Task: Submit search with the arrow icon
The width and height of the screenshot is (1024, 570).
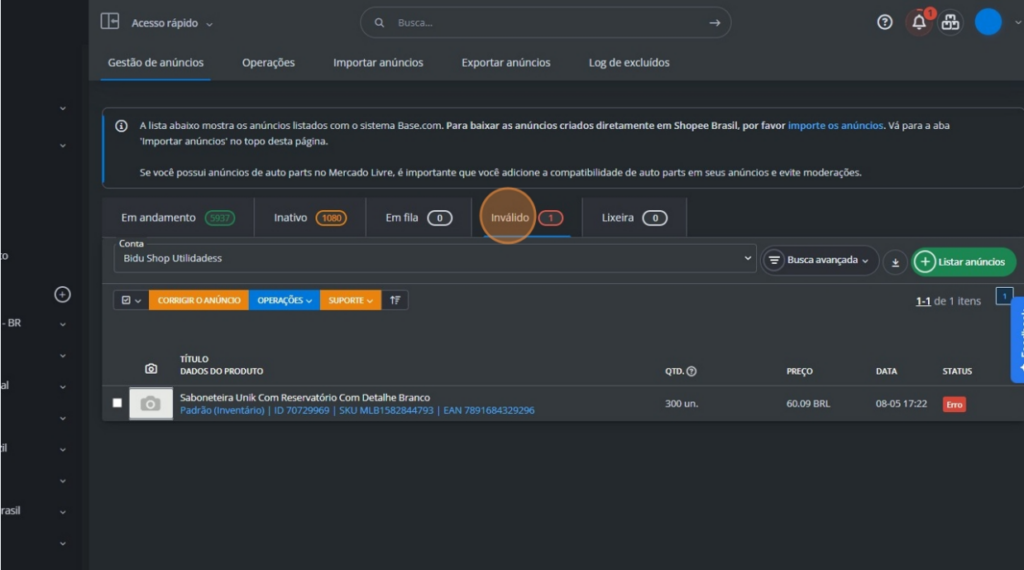Action: click(x=714, y=22)
